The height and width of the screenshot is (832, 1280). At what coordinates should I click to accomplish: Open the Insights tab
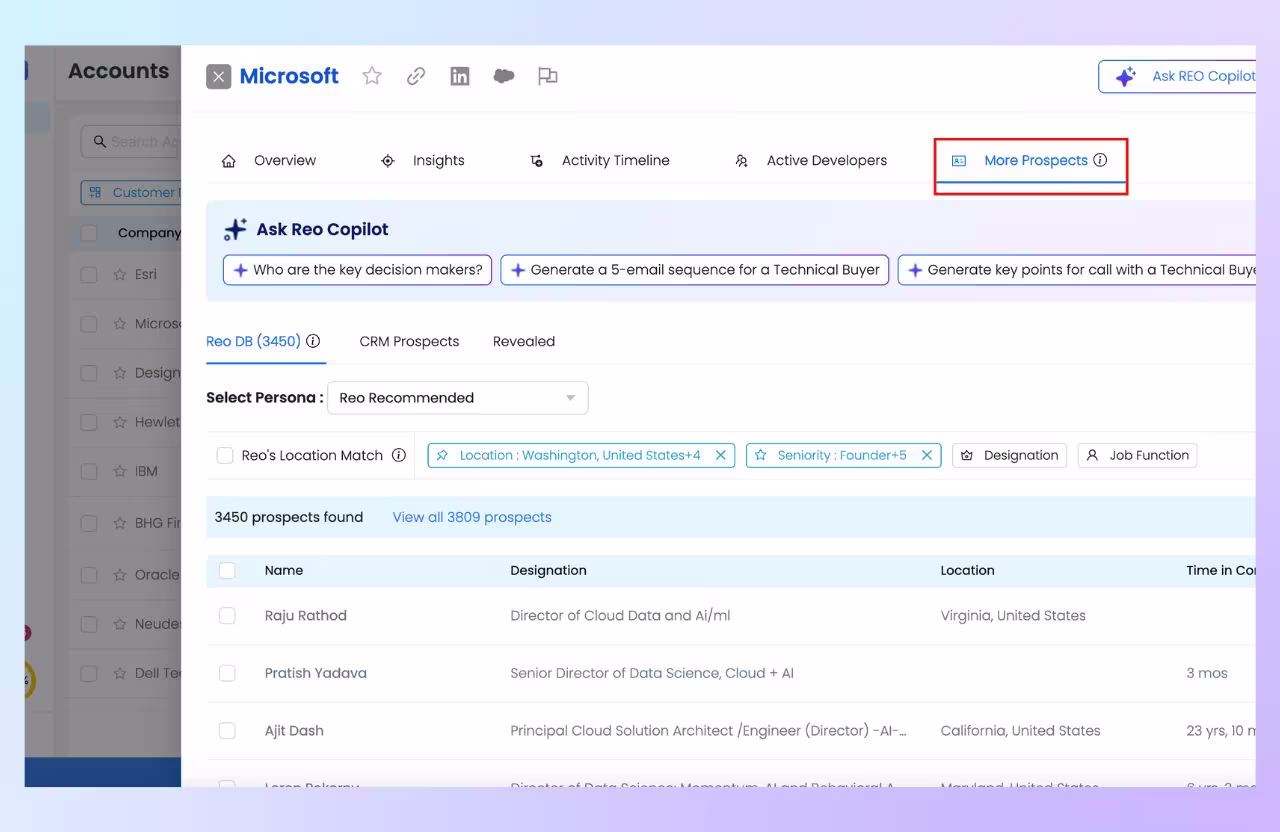[x=423, y=160]
